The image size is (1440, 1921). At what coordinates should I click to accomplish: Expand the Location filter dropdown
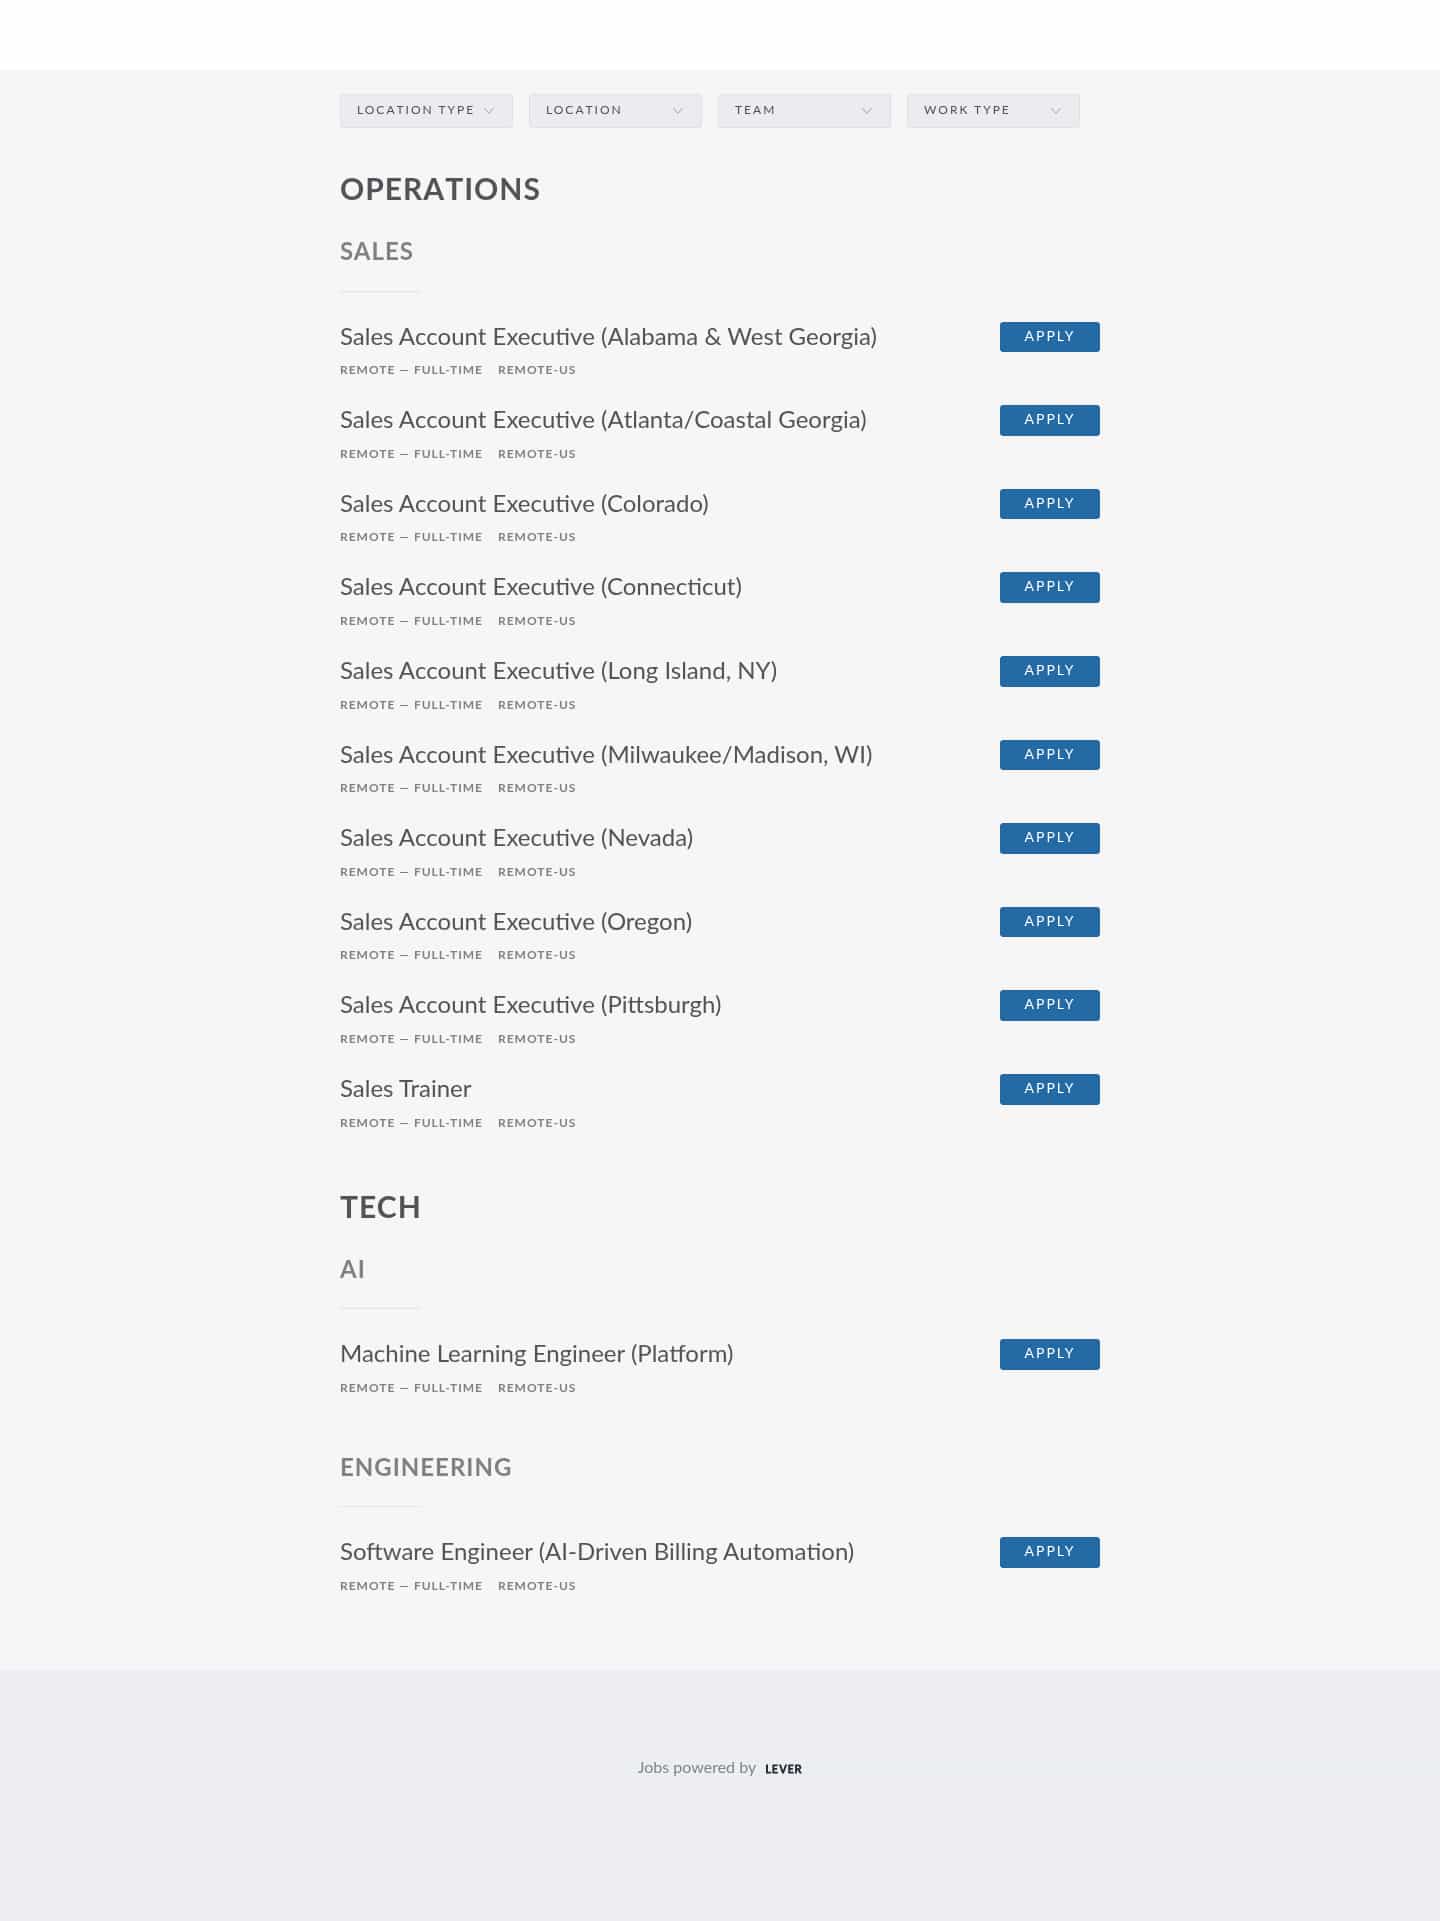pos(615,110)
